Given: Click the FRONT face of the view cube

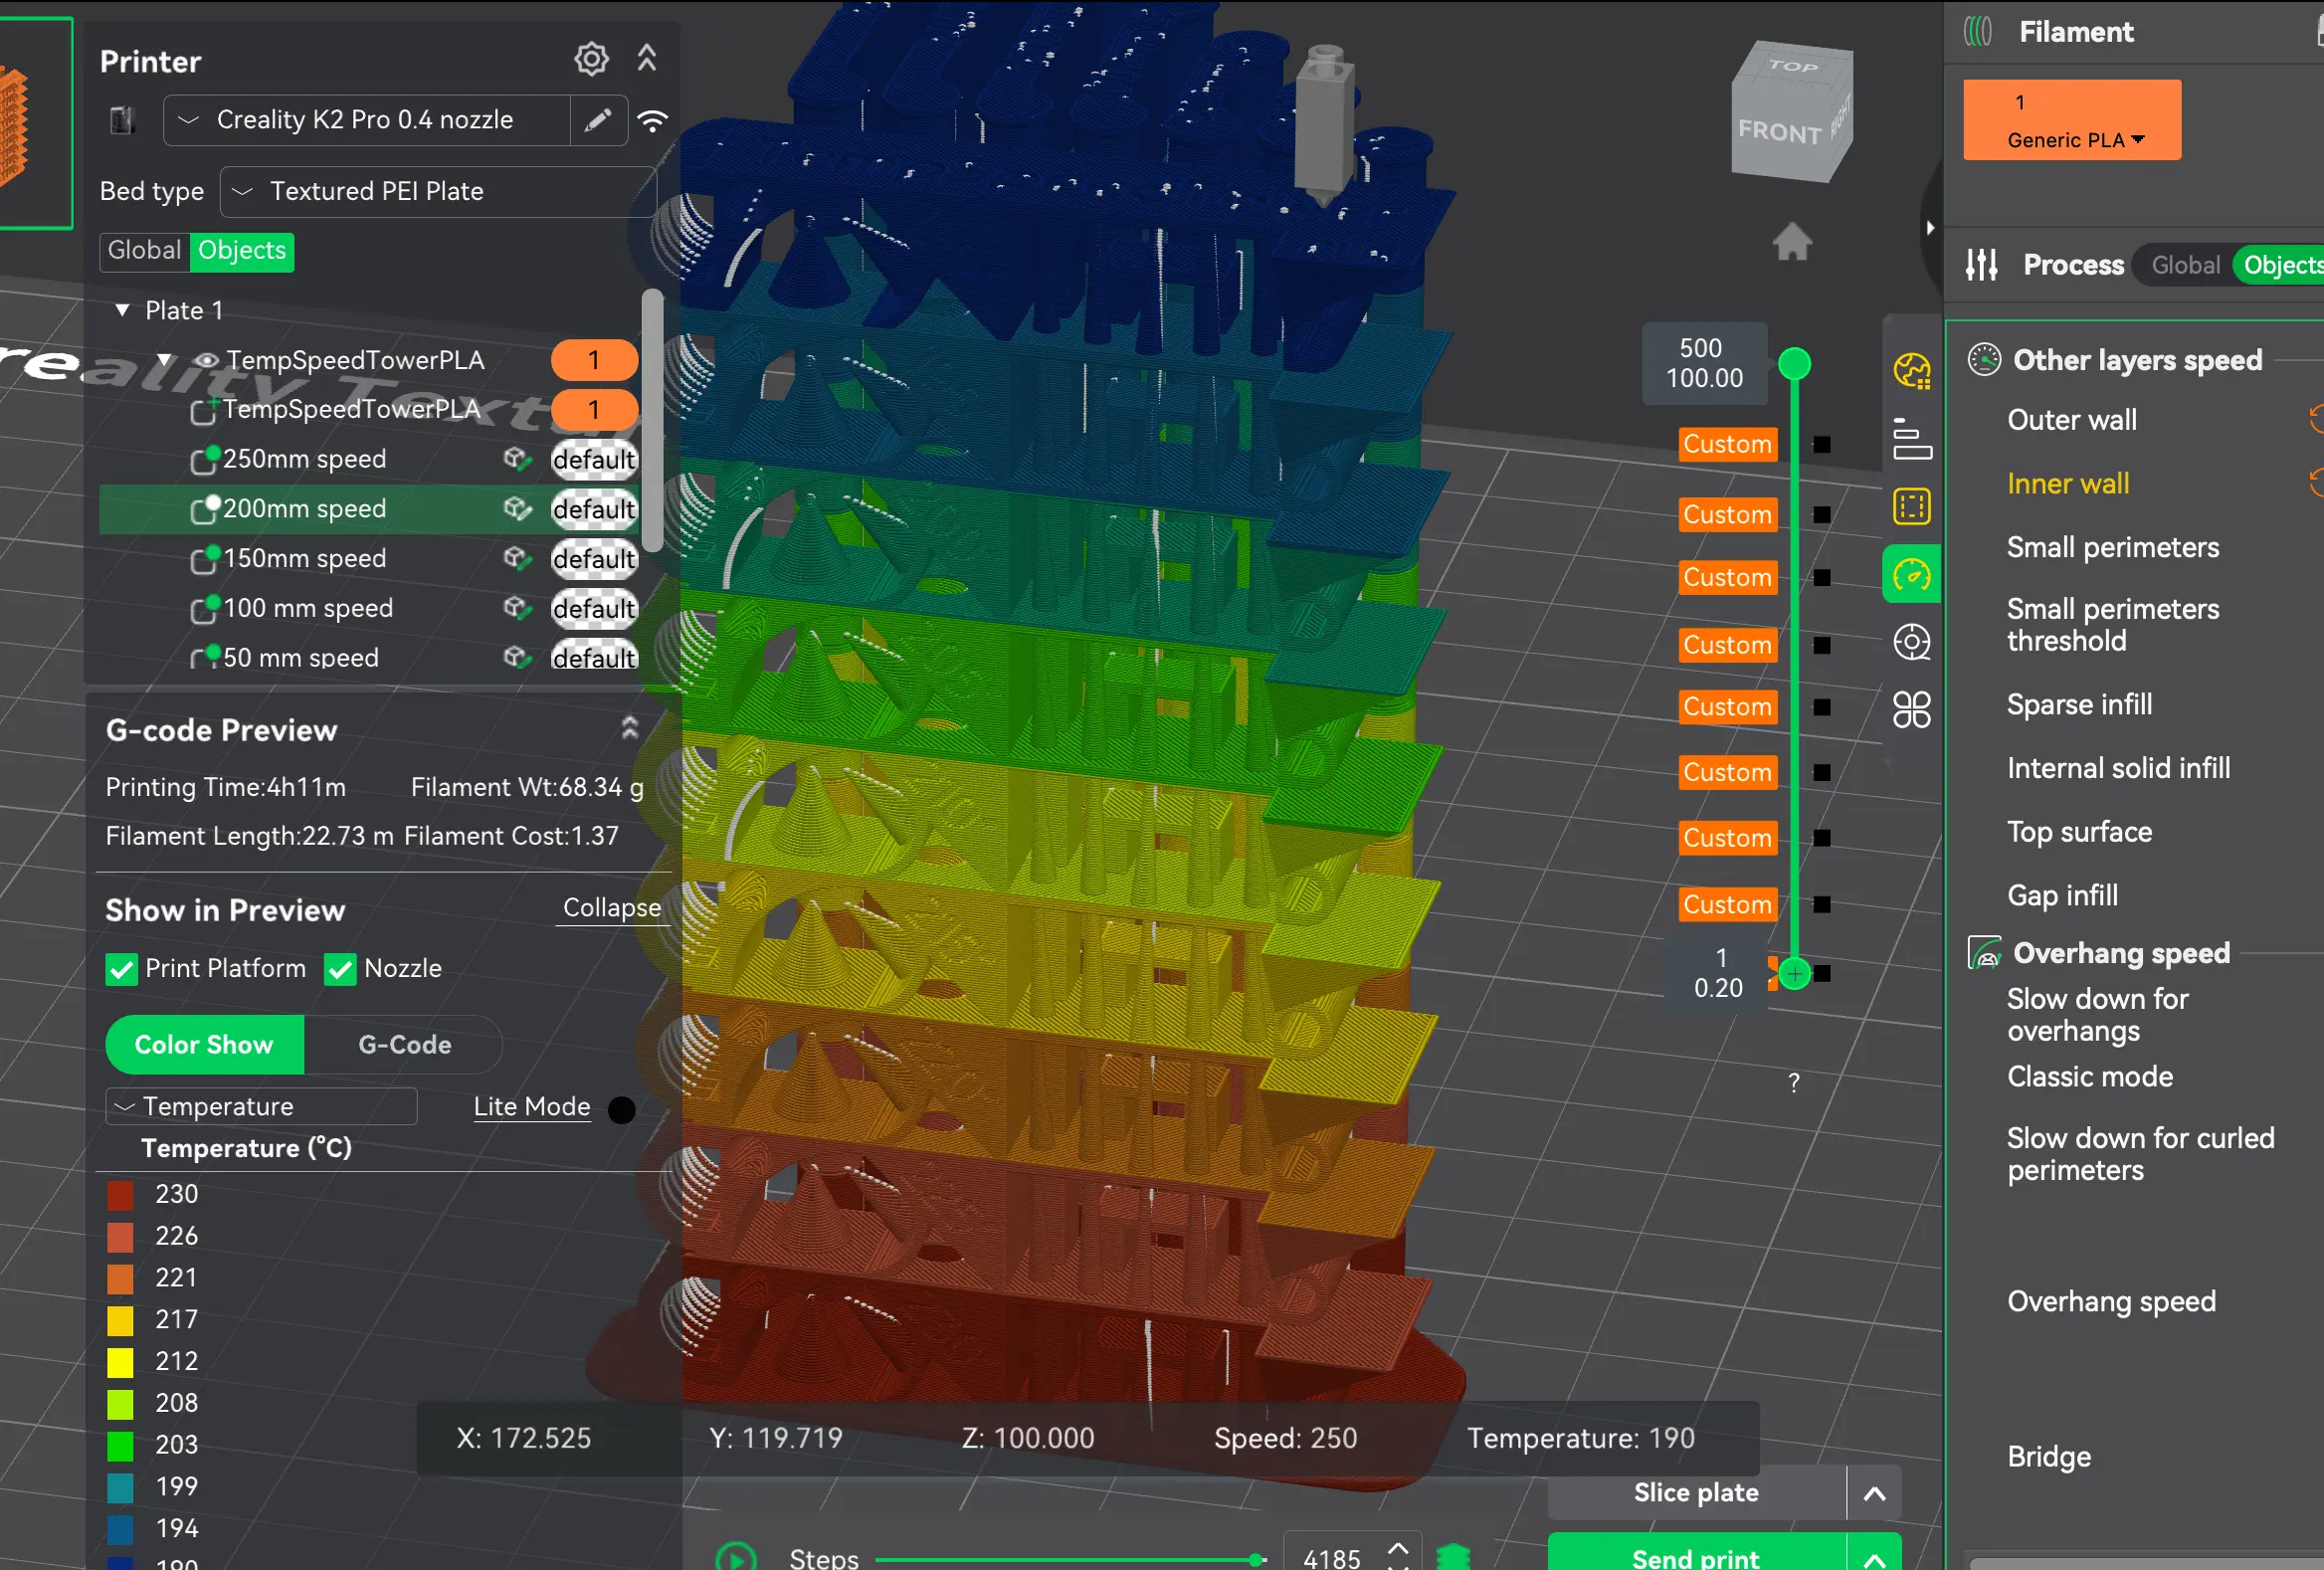Looking at the screenshot, I should [x=1778, y=131].
